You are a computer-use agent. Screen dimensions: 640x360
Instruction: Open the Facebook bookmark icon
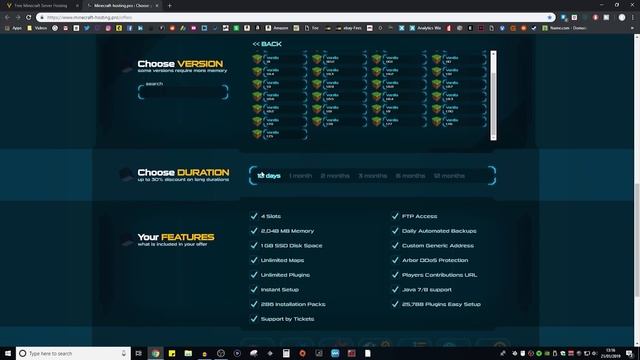129,28
